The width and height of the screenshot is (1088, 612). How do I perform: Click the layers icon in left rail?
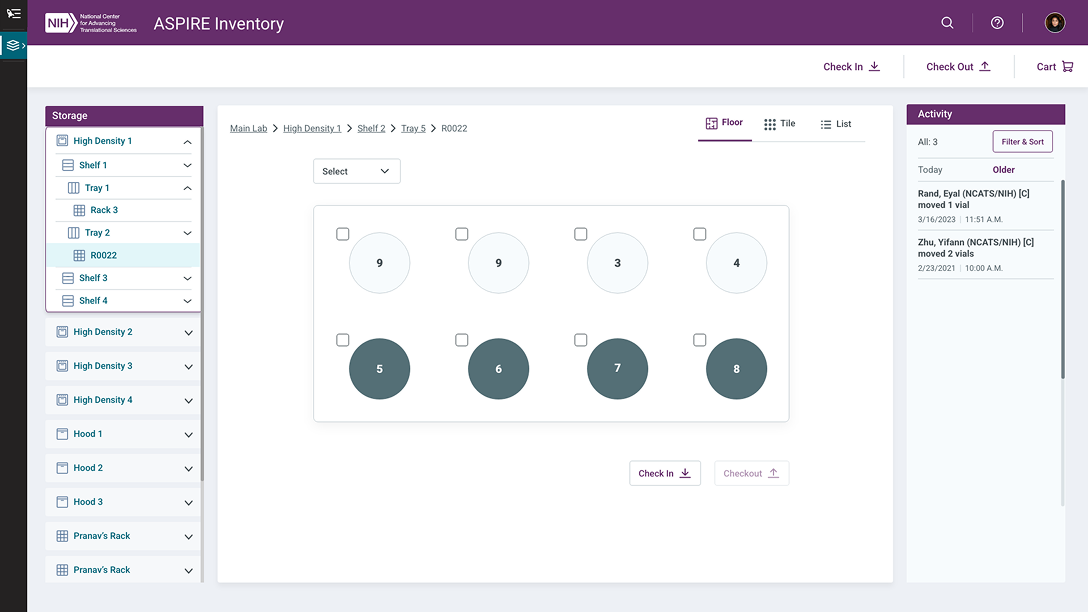click(13, 45)
